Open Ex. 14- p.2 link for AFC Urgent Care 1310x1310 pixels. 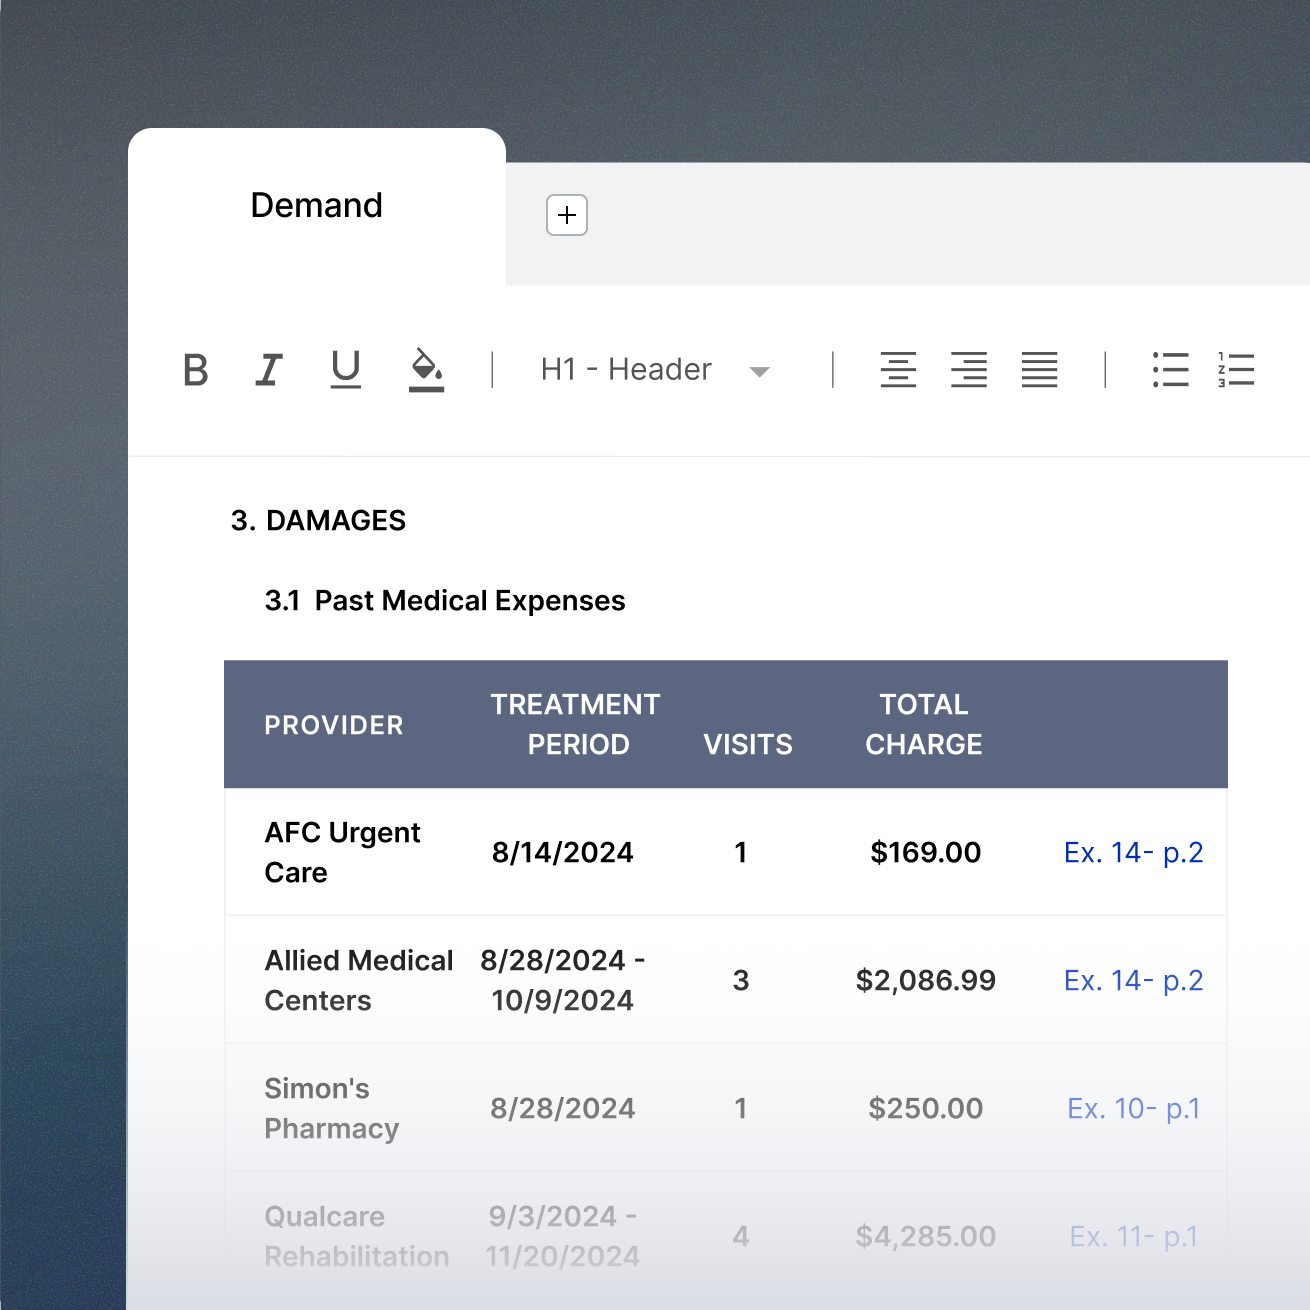[1133, 853]
